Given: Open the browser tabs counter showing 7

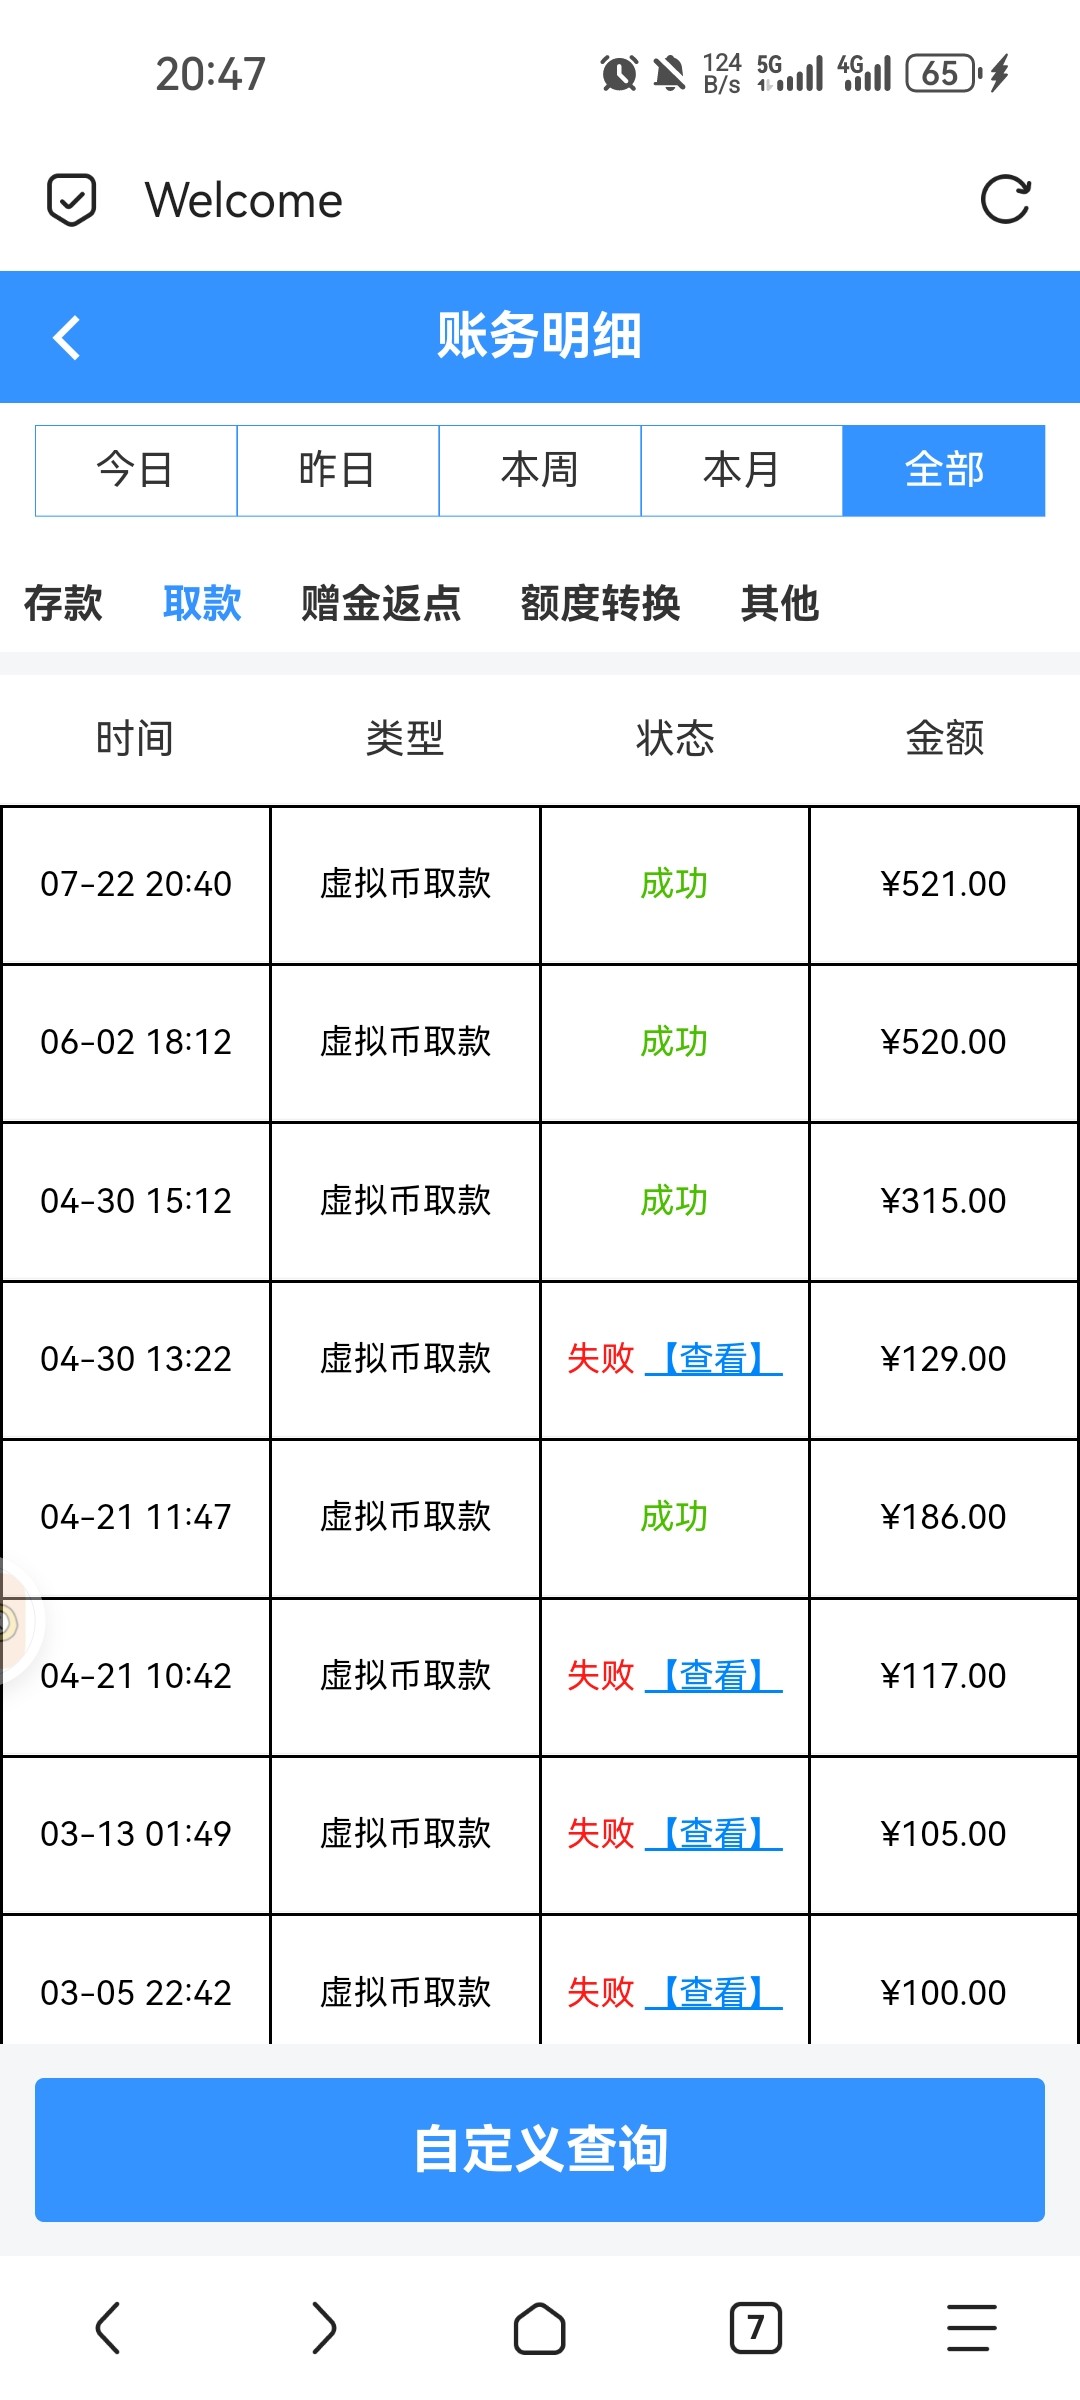Looking at the screenshot, I should (755, 2328).
